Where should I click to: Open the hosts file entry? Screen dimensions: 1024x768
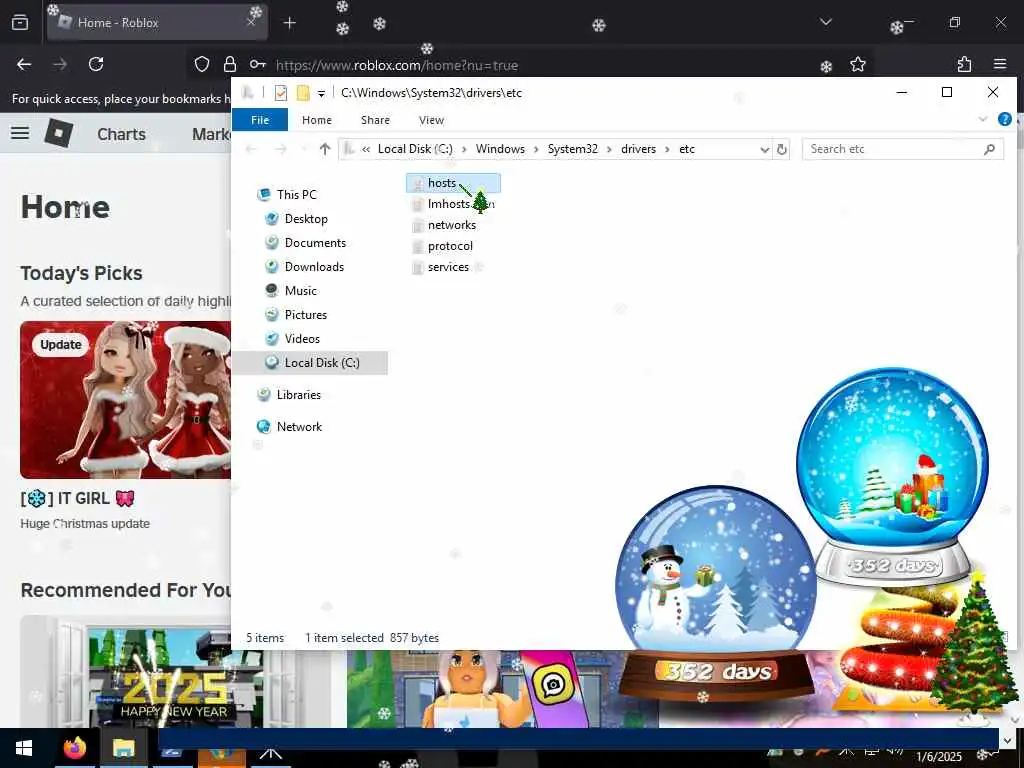(453, 183)
